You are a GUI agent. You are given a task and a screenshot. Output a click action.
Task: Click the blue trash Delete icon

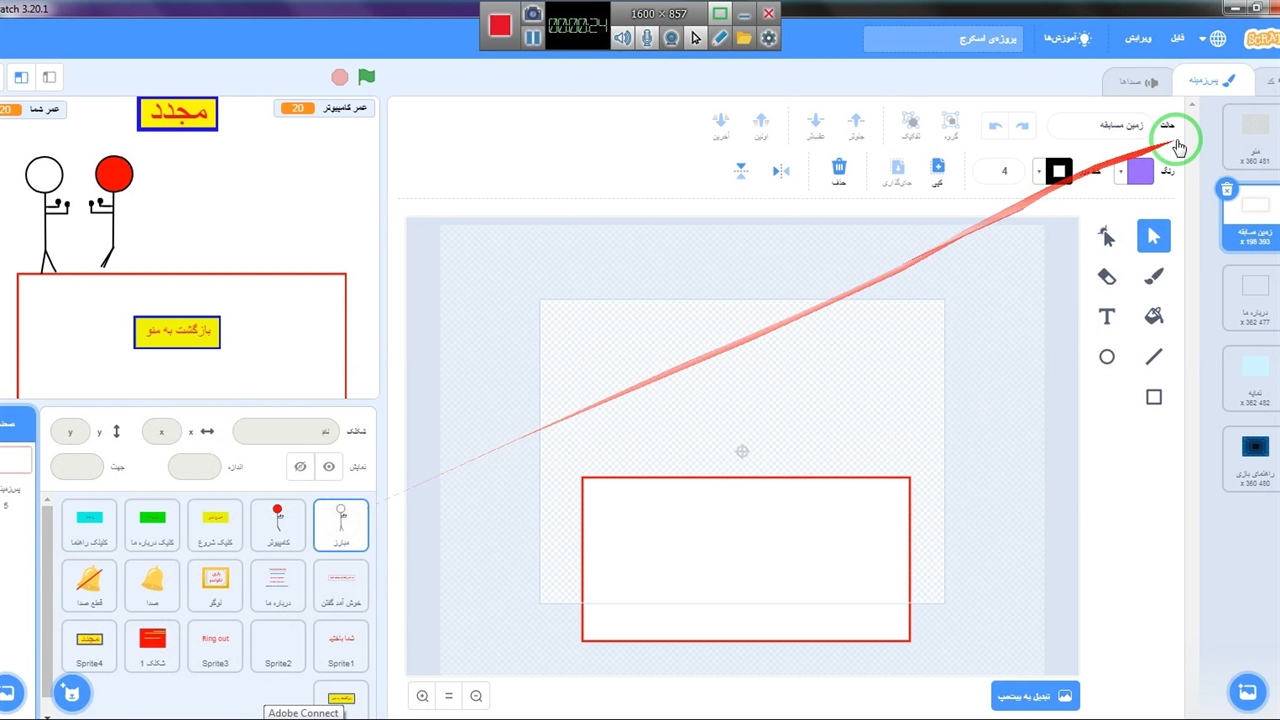tap(838, 168)
